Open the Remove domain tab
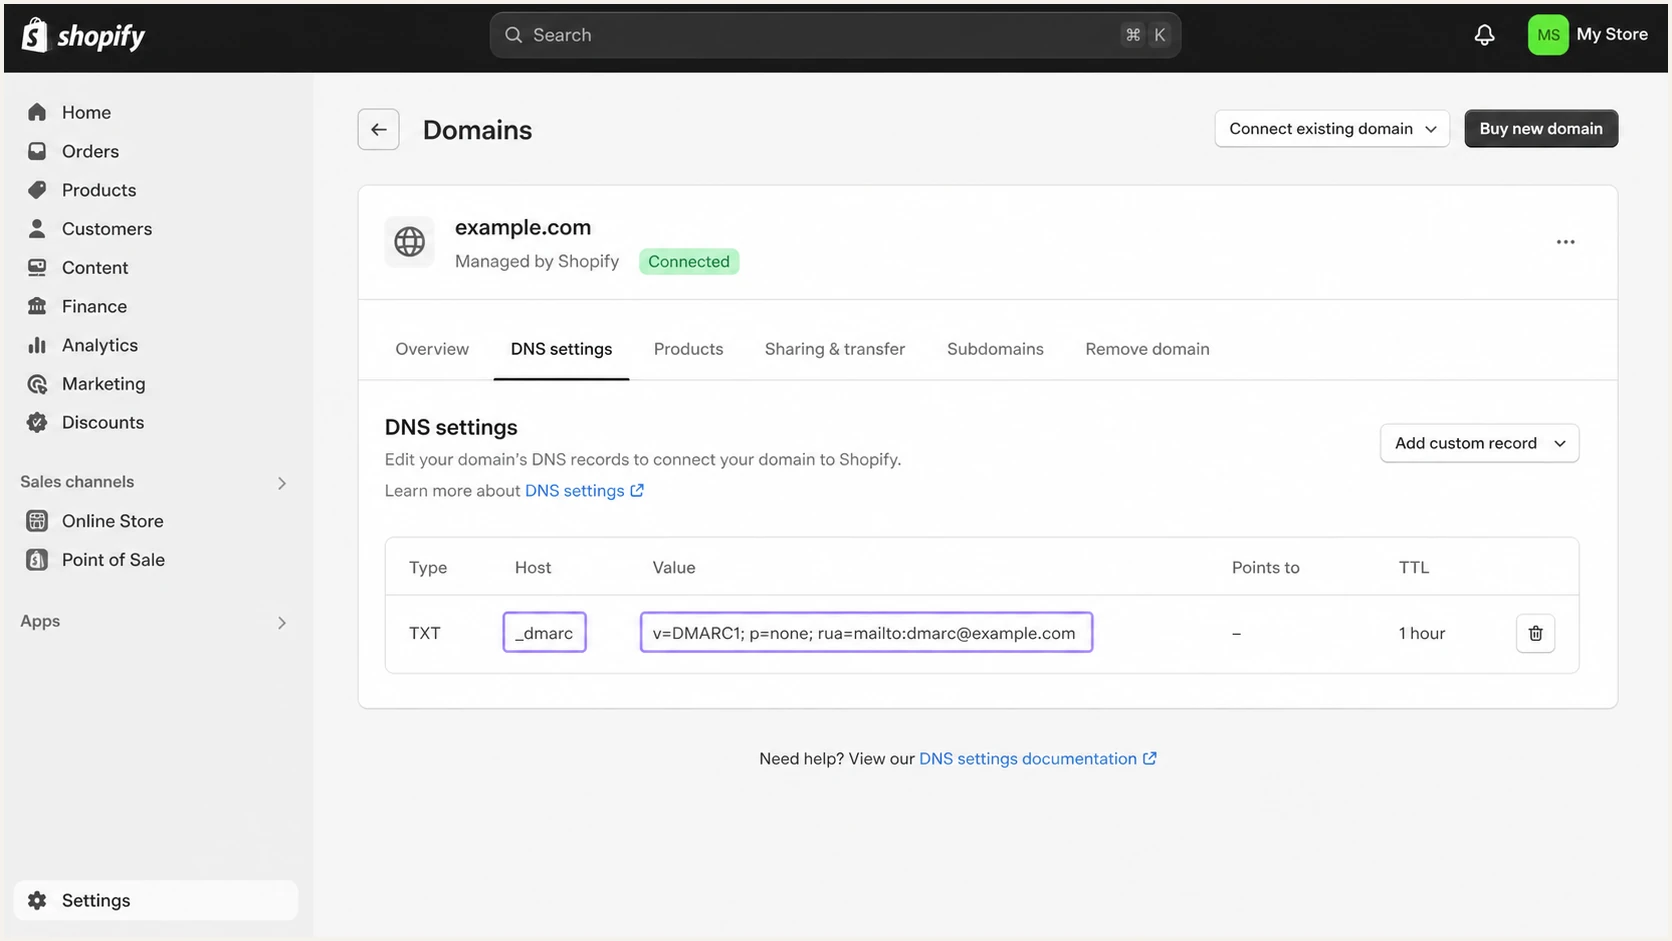Screen dimensions: 1672x941 tap(1147, 349)
